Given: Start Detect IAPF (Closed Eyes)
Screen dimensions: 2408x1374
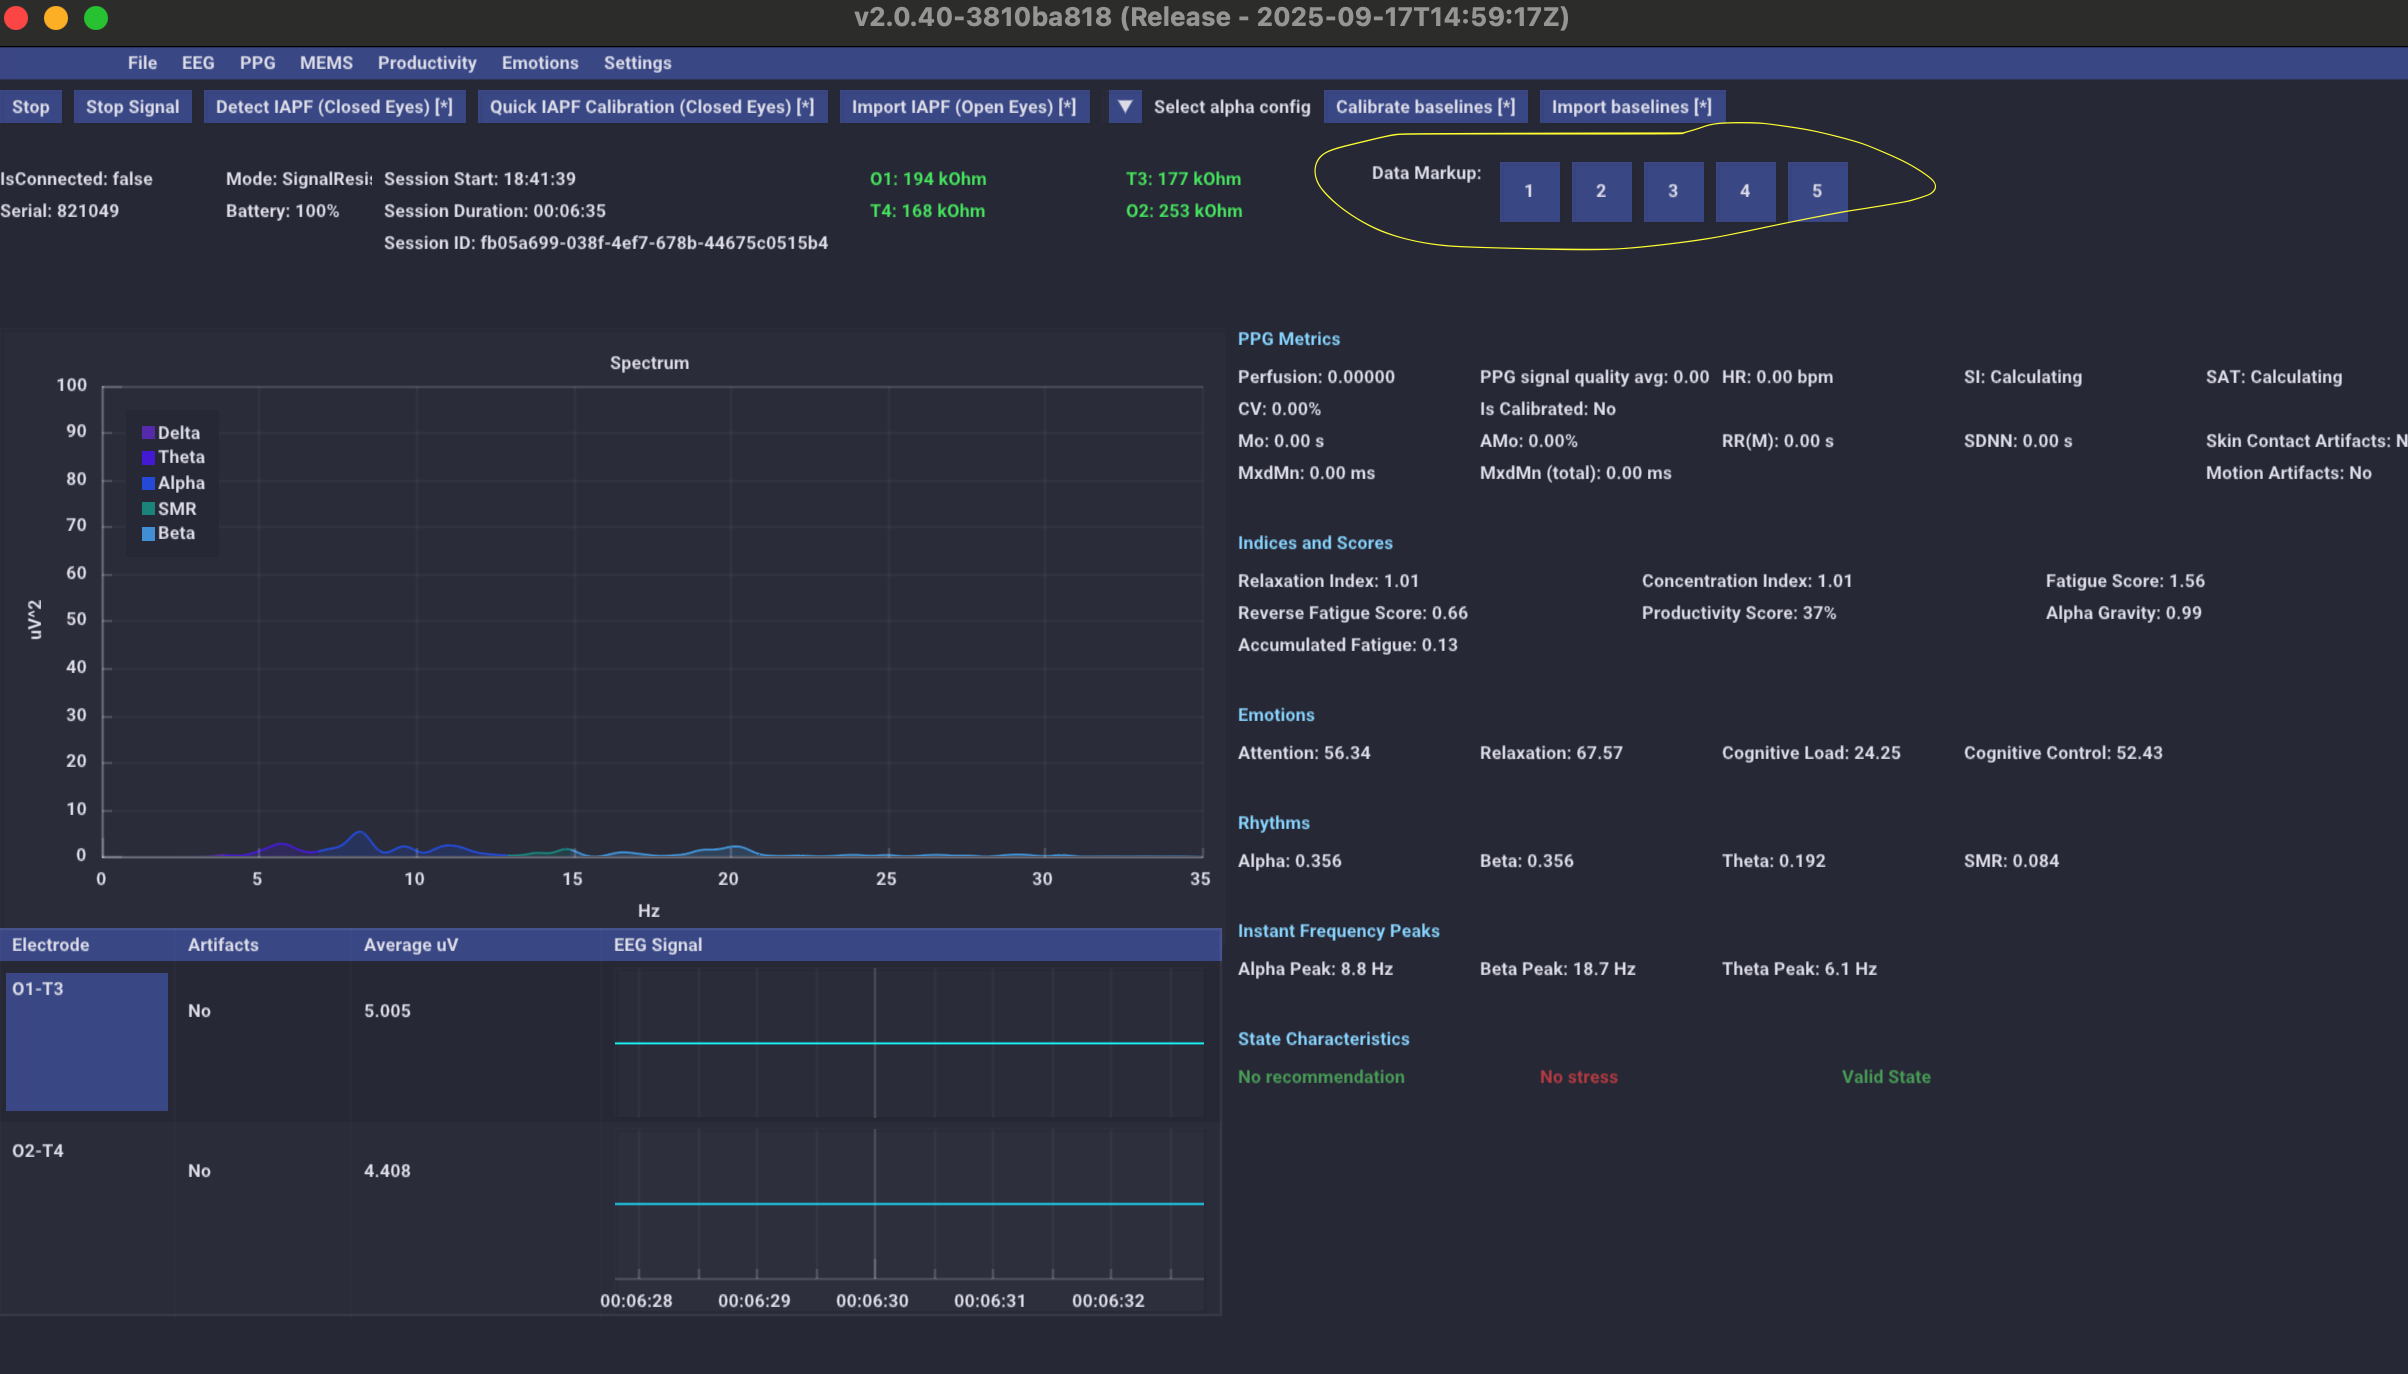Looking at the screenshot, I should pos(334,107).
